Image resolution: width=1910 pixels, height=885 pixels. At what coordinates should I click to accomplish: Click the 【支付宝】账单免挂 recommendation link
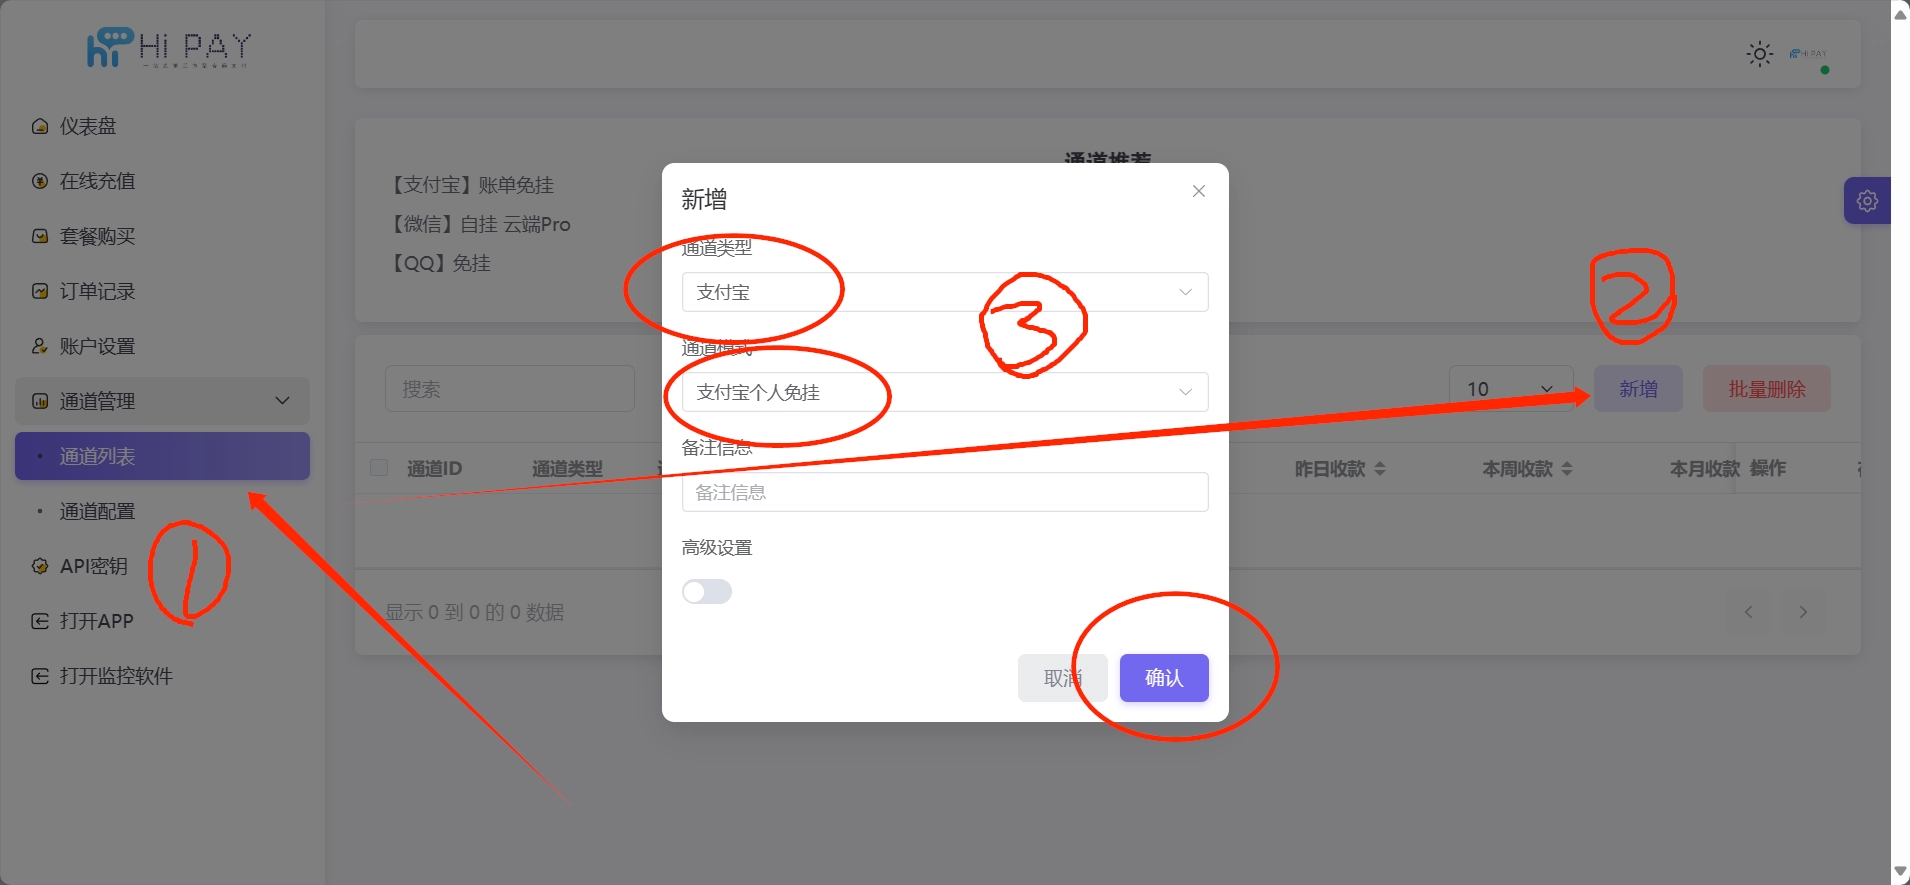[x=470, y=185]
